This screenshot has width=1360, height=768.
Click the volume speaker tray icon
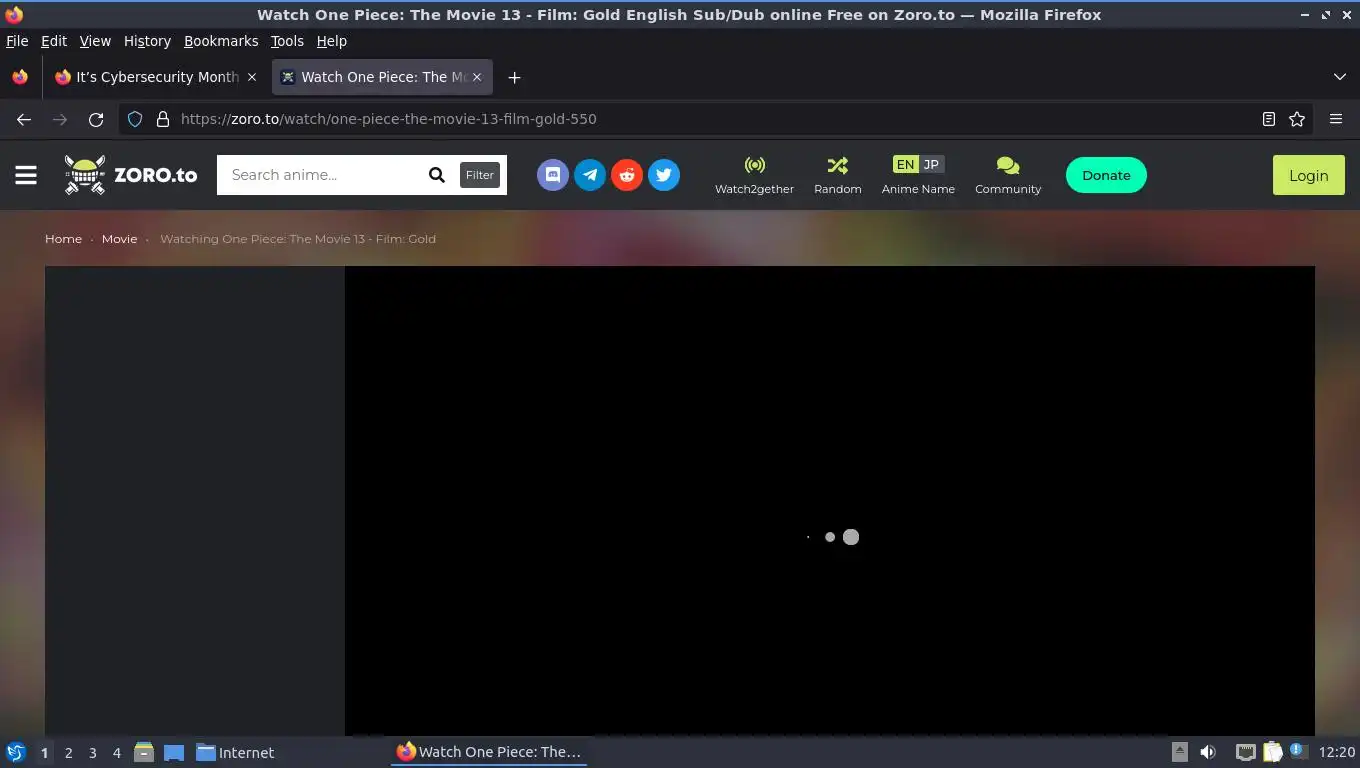pyautogui.click(x=1208, y=752)
